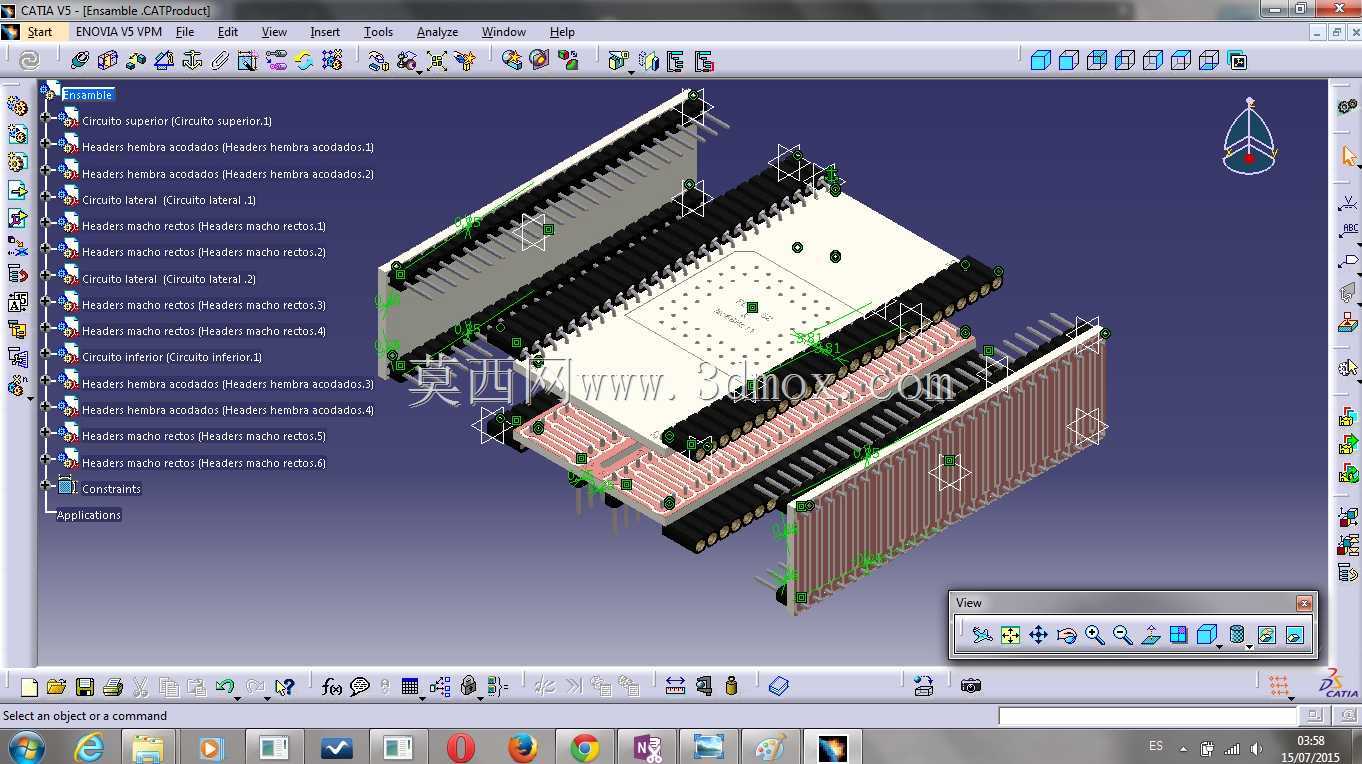This screenshot has width=1362, height=764.
Task: Click the Fly Mode icon in View toolbar
Action: (x=982, y=635)
